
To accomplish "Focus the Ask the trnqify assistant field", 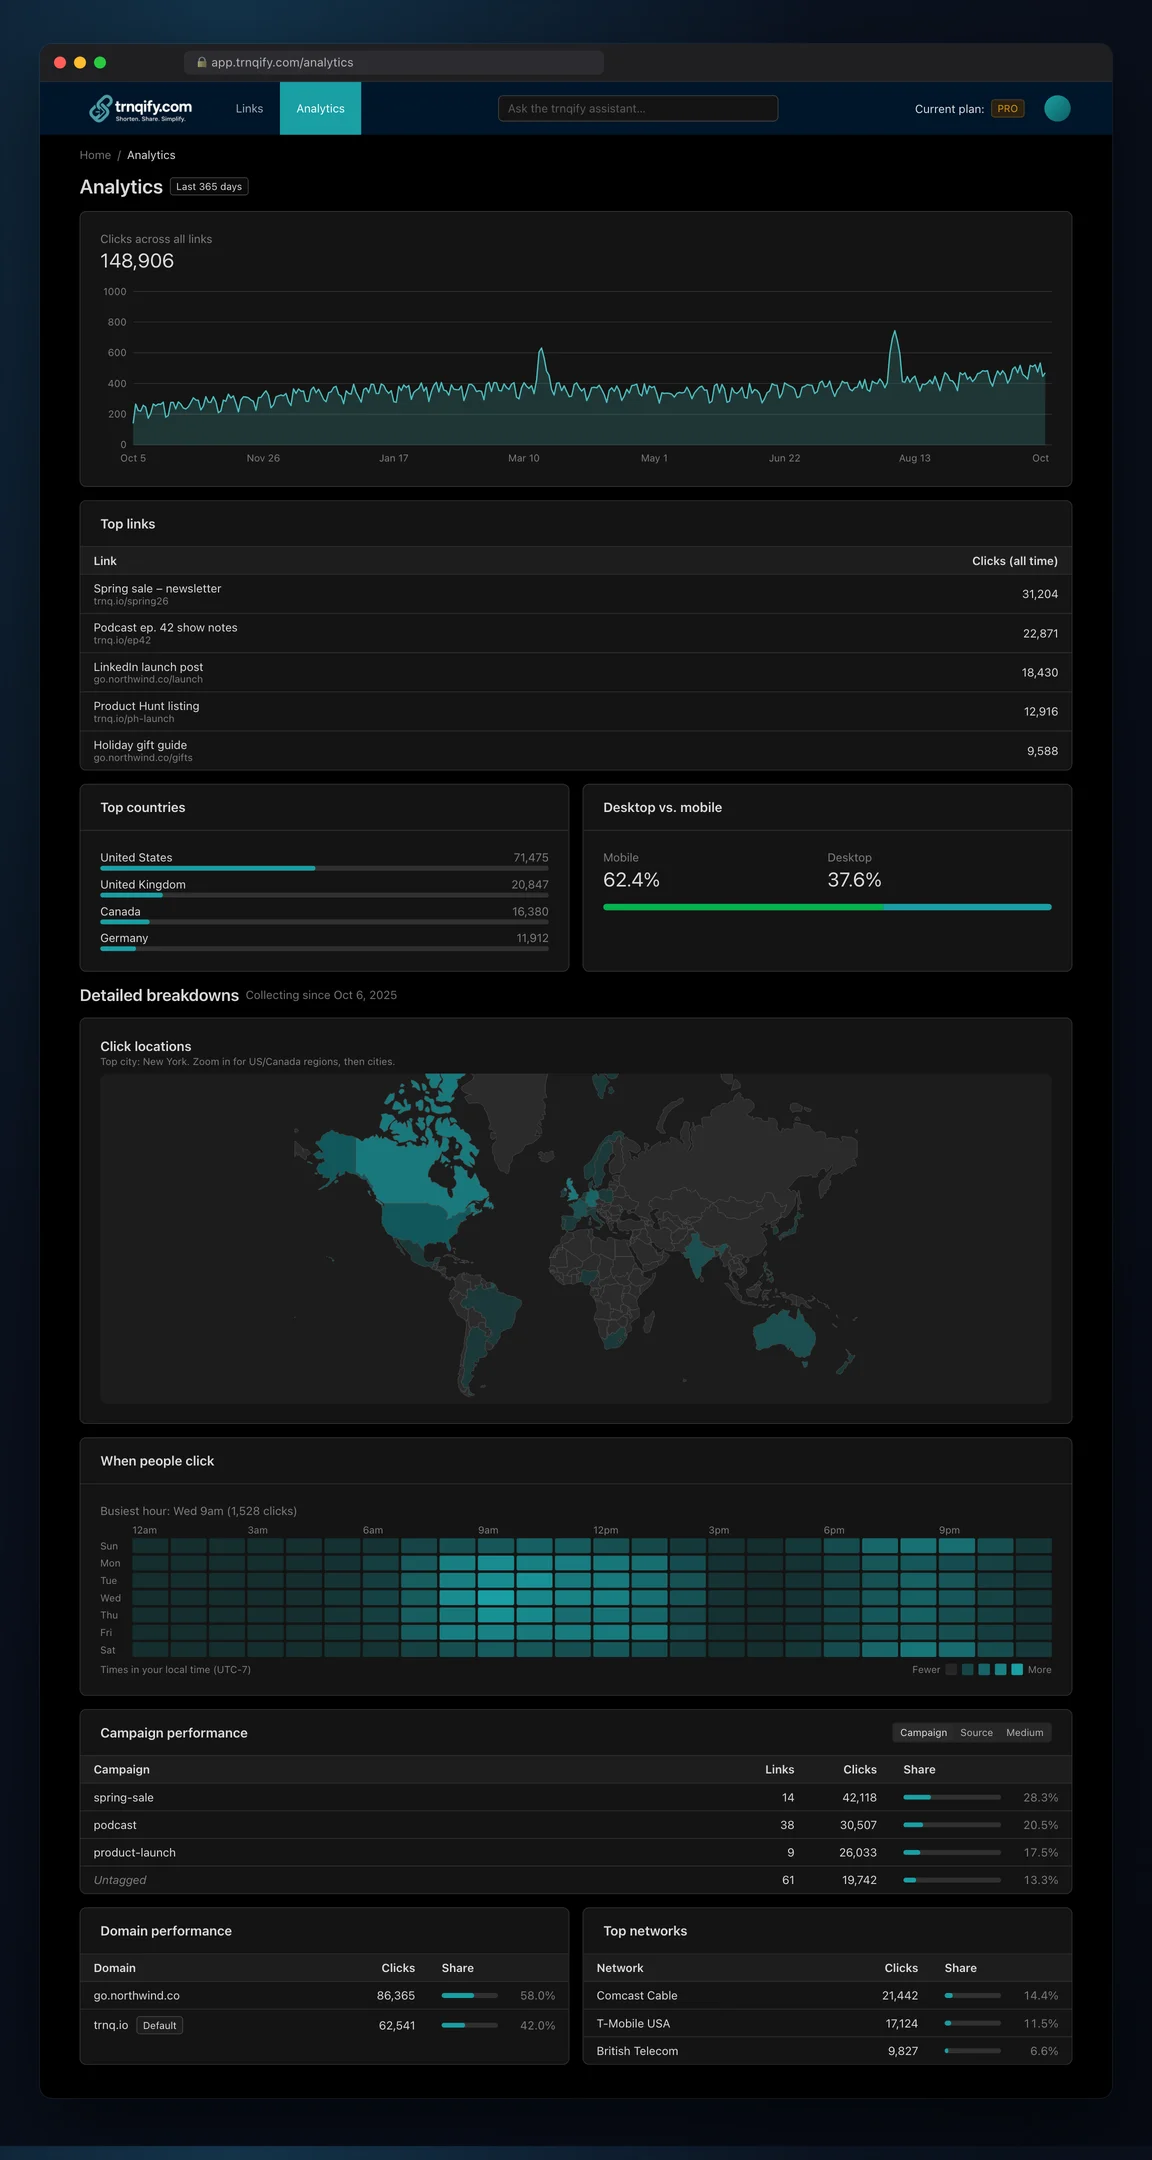I will 638,108.
